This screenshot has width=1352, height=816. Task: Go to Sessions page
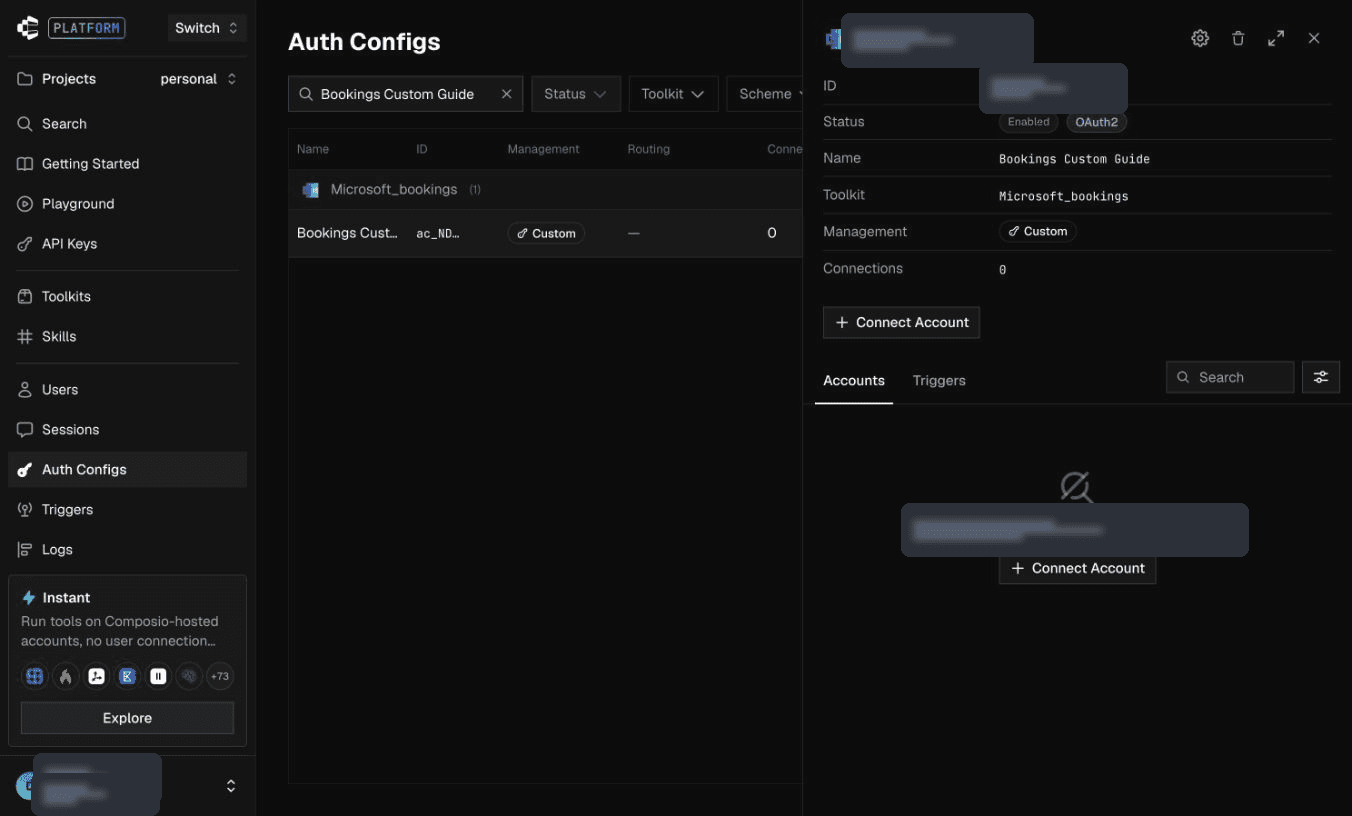[x=127, y=430]
